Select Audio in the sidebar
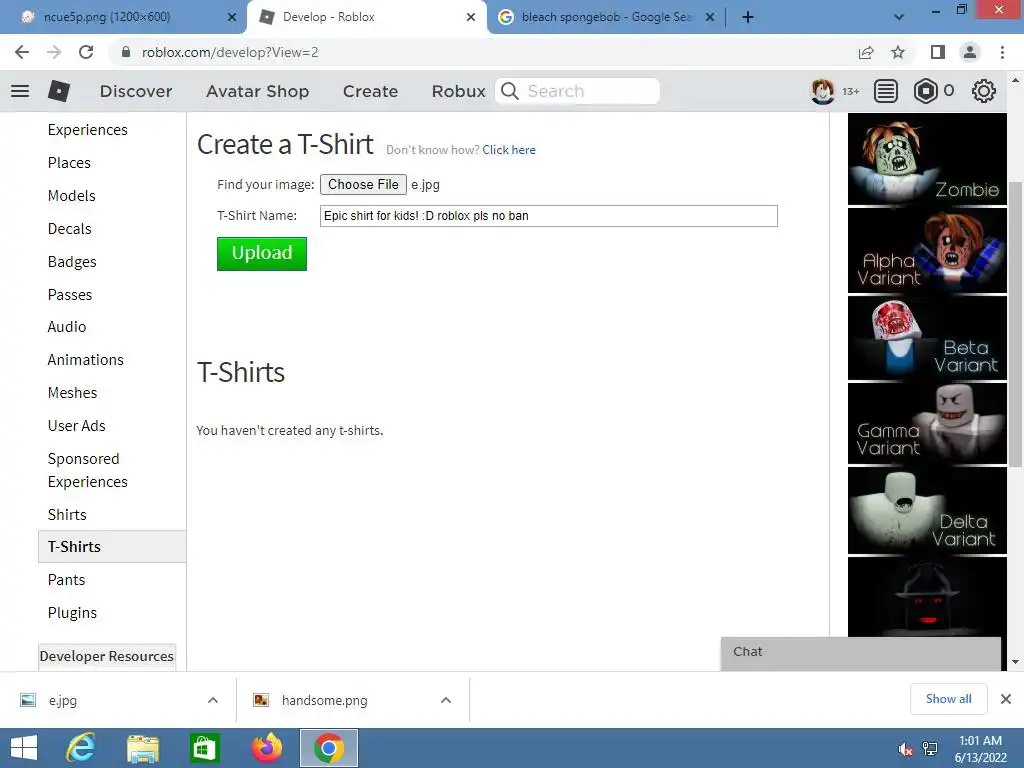The height and width of the screenshot is (768, 1024). coord(67,327)
